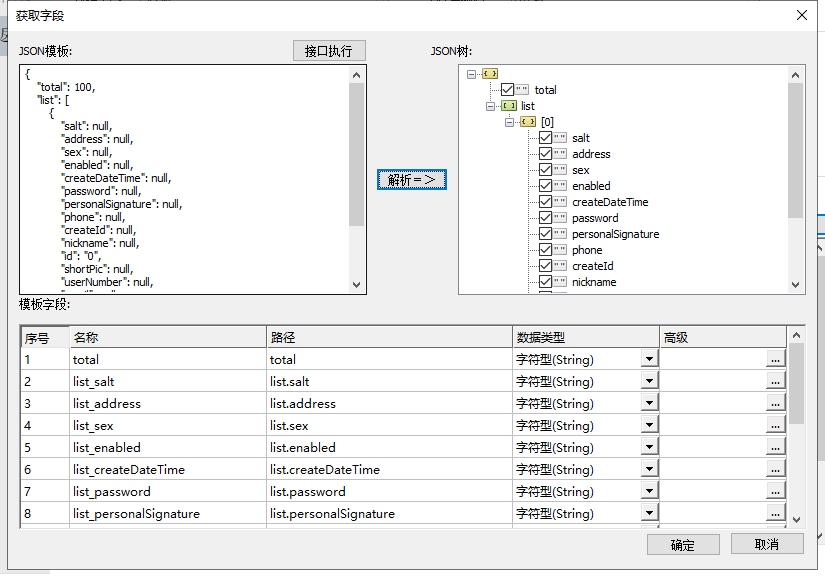Toggle the createDateTime checkbox
The height and width of the screenshot is (577, 825).
(x=545, y=202)
